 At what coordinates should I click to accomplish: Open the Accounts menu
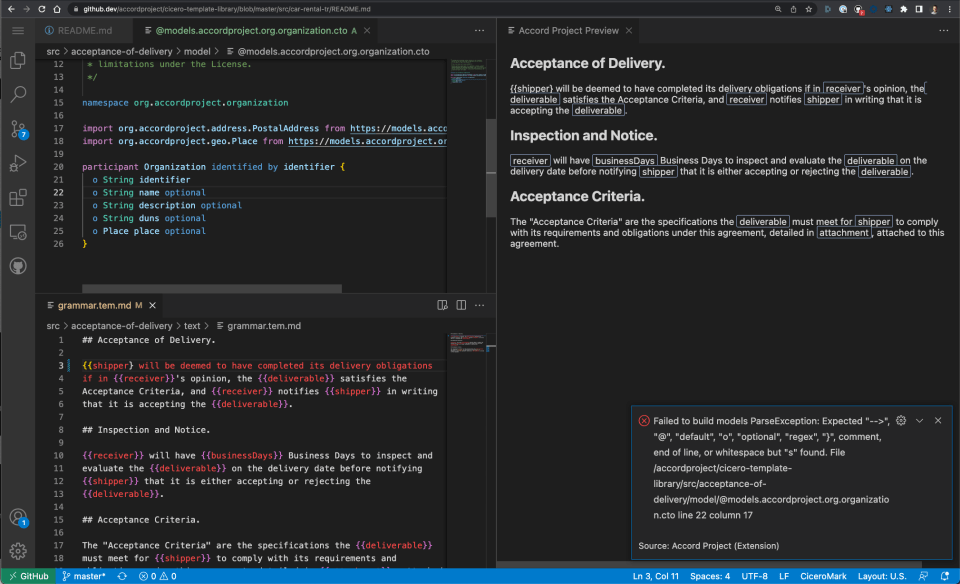(18, 518)
